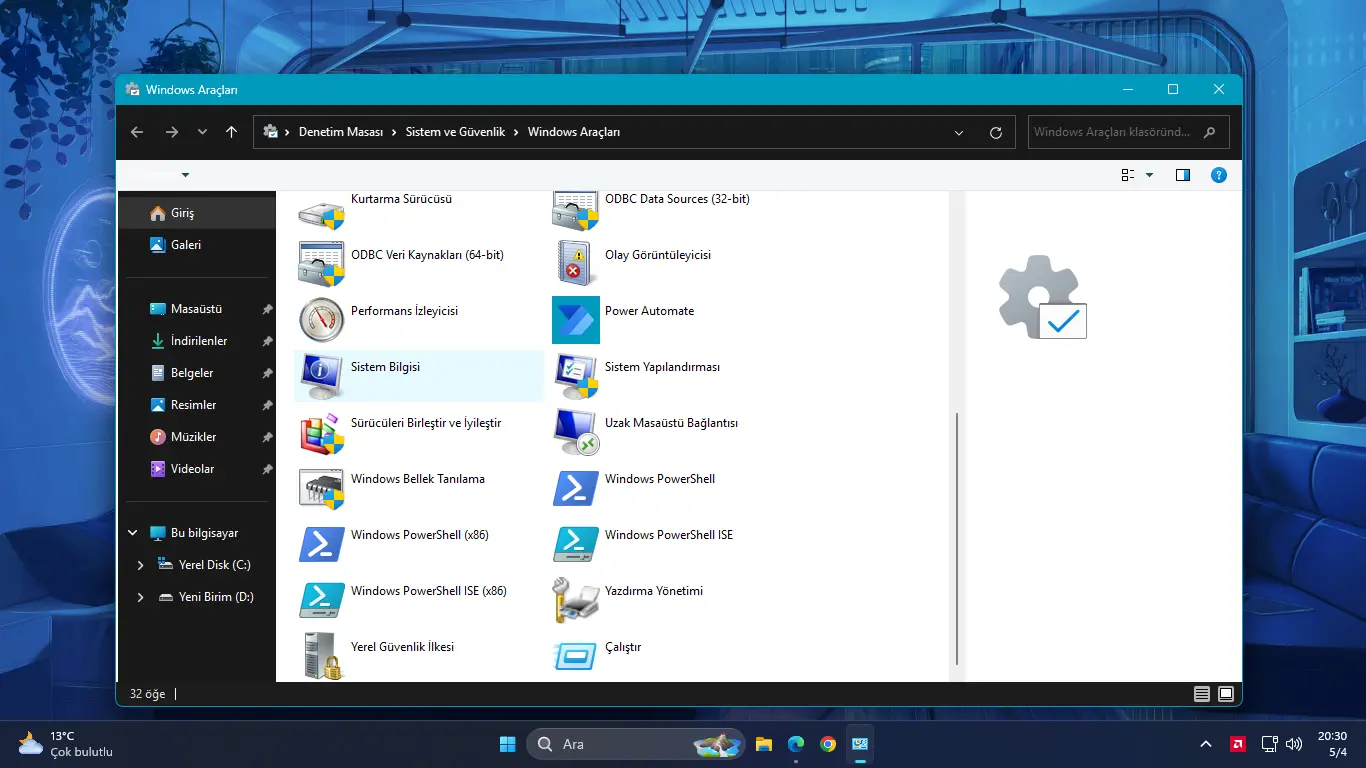The width and height of the screenshot is (1366, 768).
Task: Launch Windows PowerShell (x86) icon
Action: (x=322, y=543)
